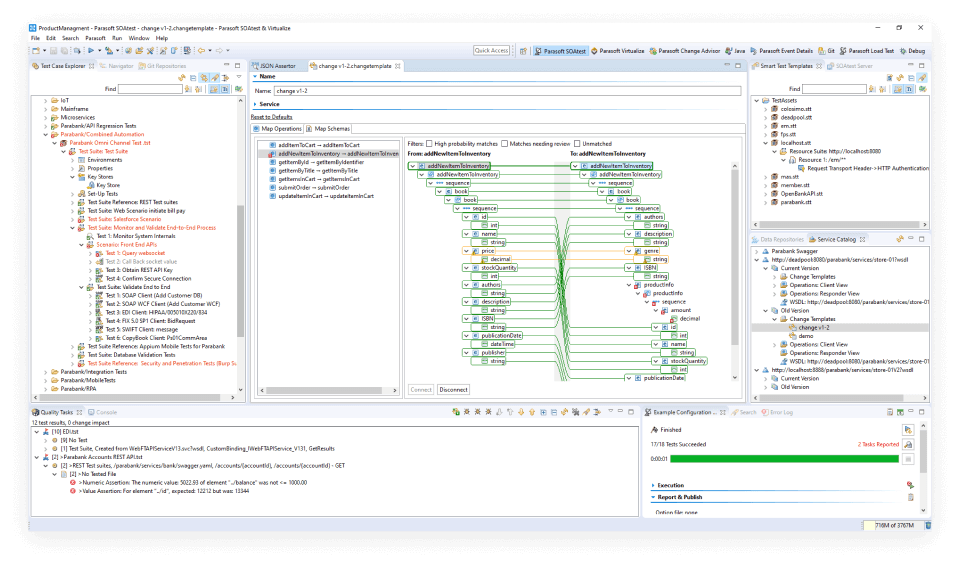Switch to Parasoft Change Advisor perspective

684,51
